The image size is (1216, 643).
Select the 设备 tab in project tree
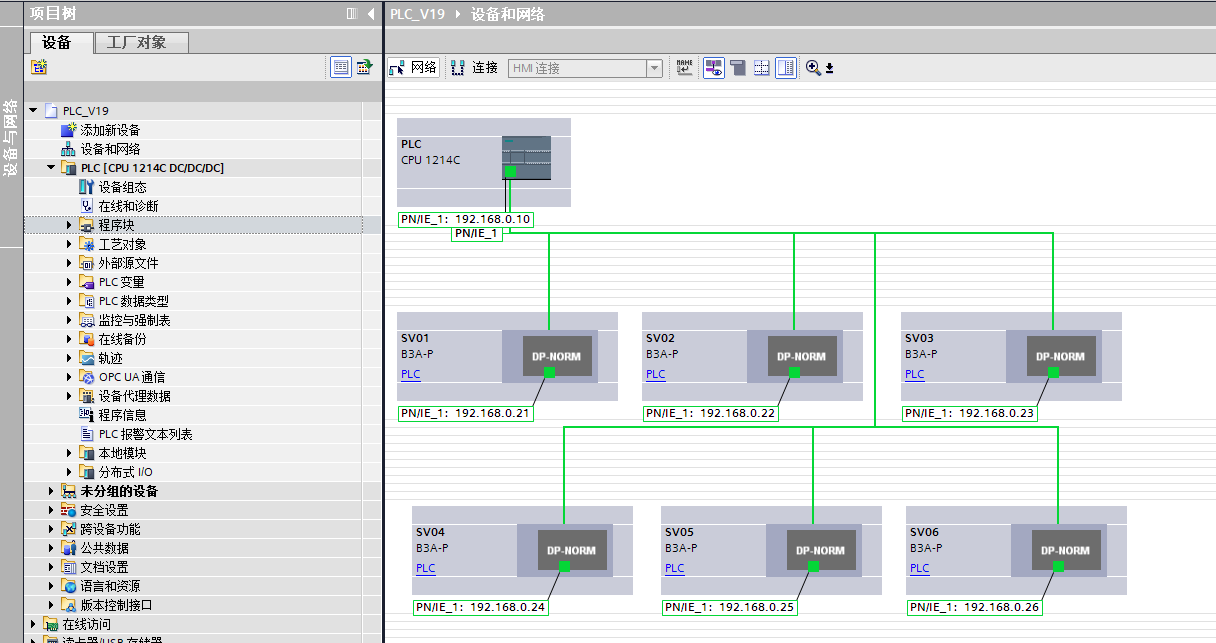coord(58,42)
